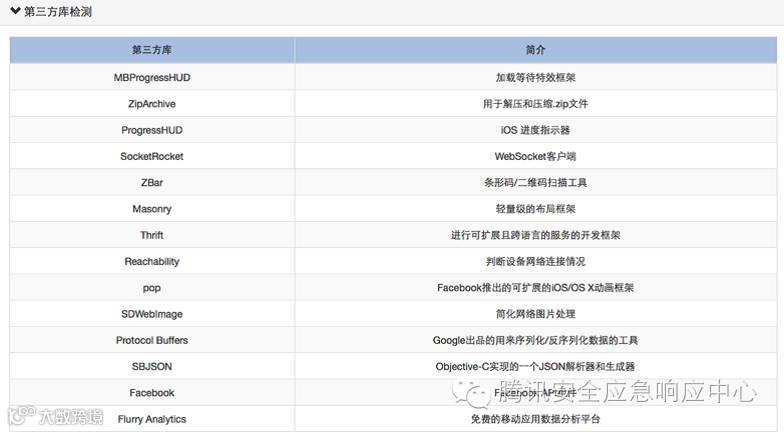Select the Masonry library cell
Screen dimensions: 784x432
click(x=152, y=209)
